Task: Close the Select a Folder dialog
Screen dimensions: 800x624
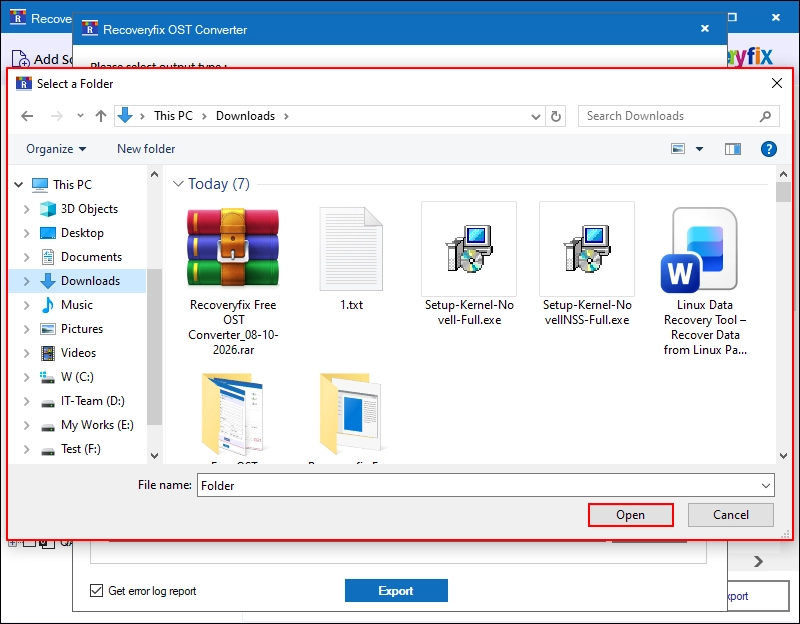Action: click(x=777, y=83)
